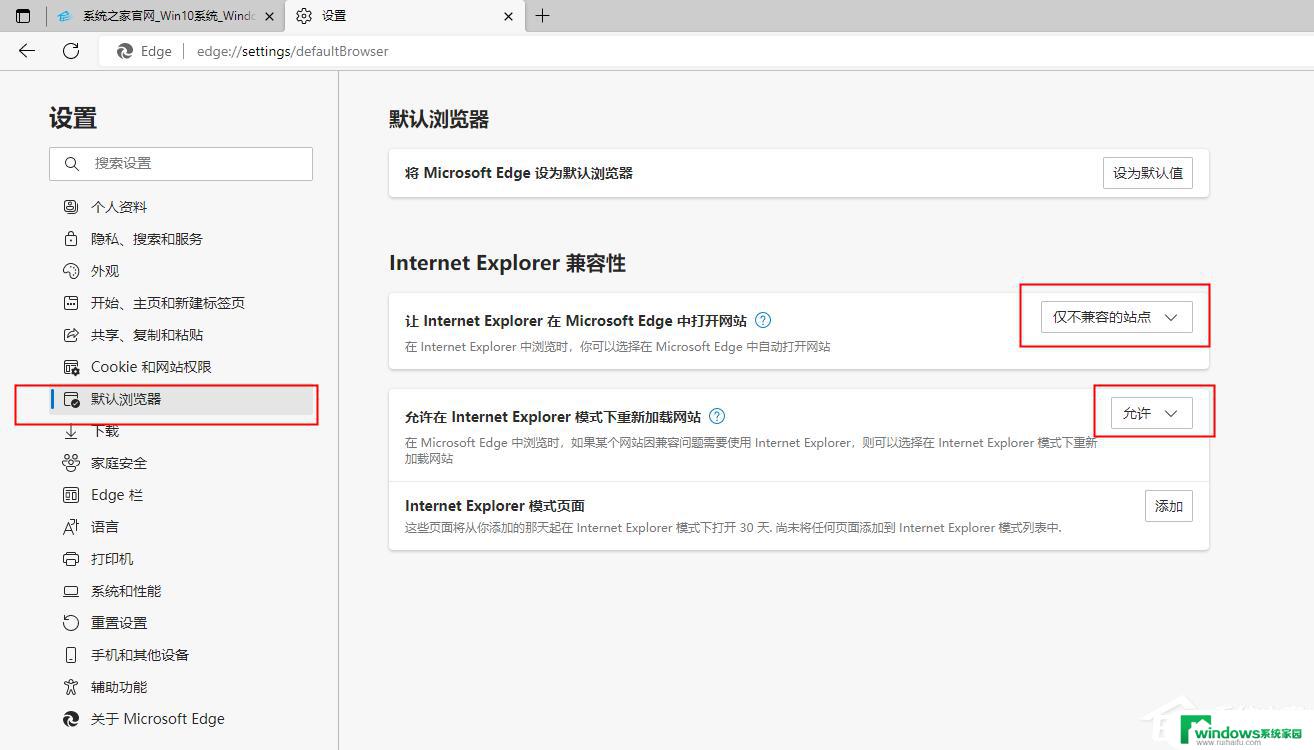This screenshot has height=750, width=1314.
Task: Click the Internet Explorer 模式页面 label
Action: tap(495, 506)
